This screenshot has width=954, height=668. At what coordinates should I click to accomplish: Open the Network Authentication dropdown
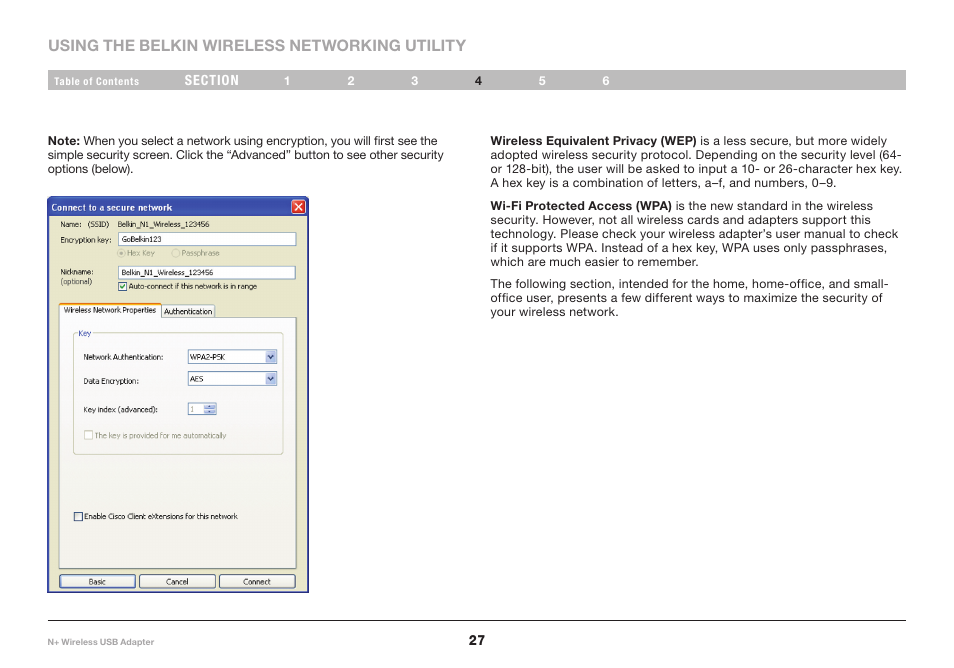[x=271, y=357]
